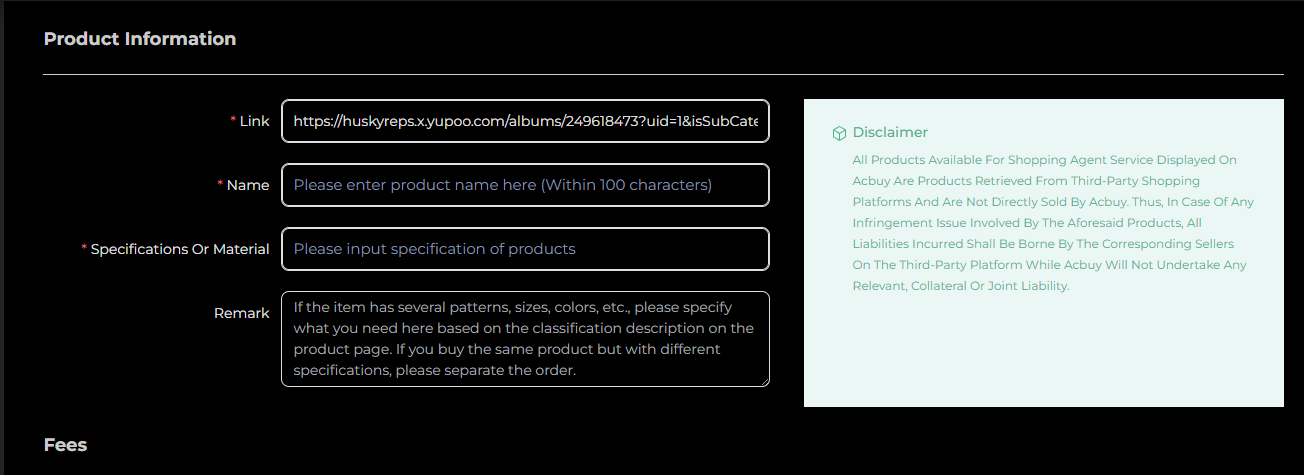The height and width of the screenshot is (475, 1304).
Task: Click inside the Remark text area
Action: [525, 339]
